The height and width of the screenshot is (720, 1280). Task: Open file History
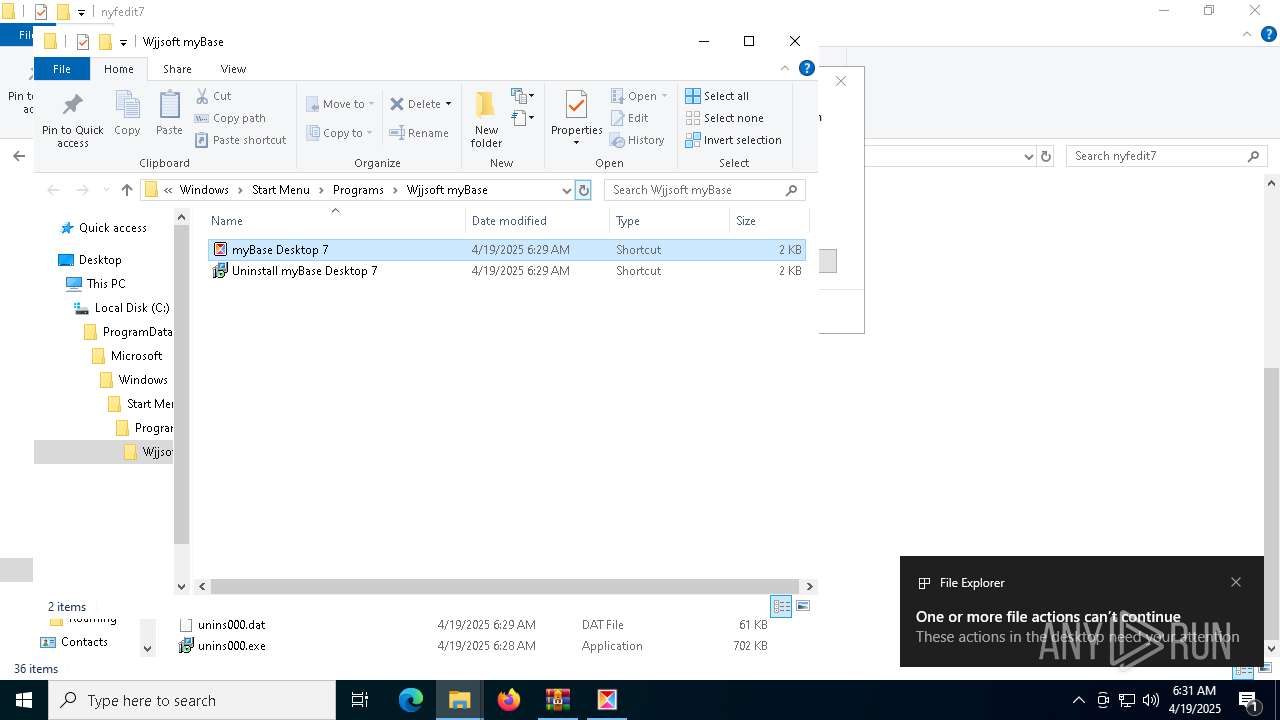coord(637,140)
